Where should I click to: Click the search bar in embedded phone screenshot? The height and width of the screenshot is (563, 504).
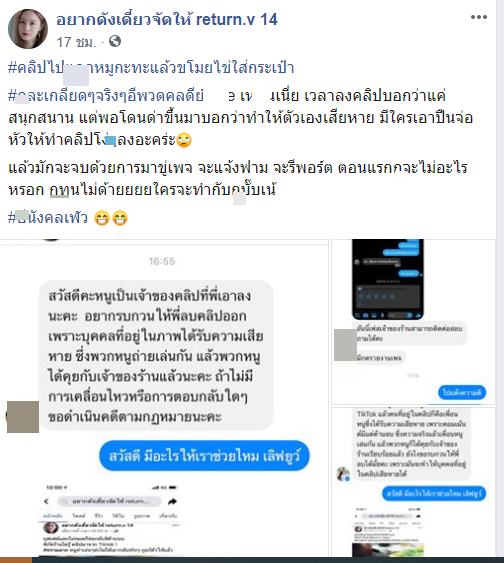(x=109, y=501)
